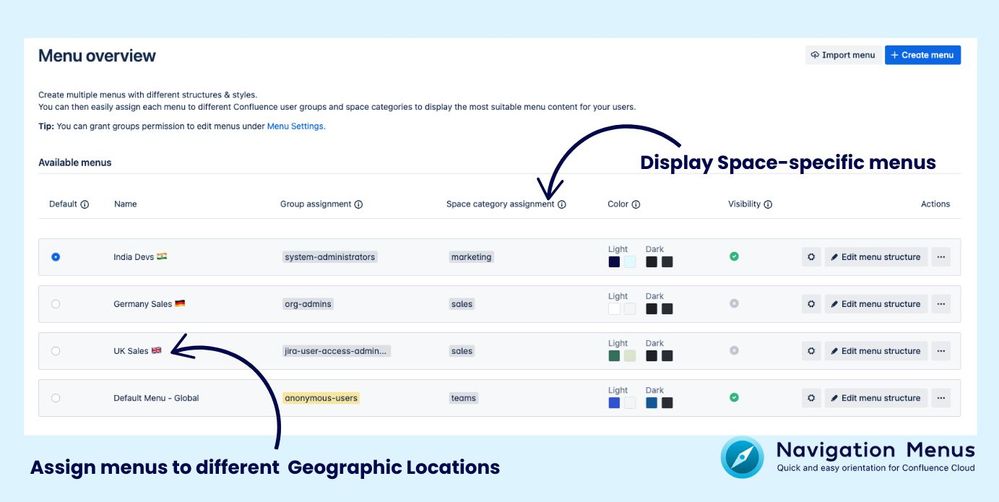Open the Menu Settings link

coord(295,126)
